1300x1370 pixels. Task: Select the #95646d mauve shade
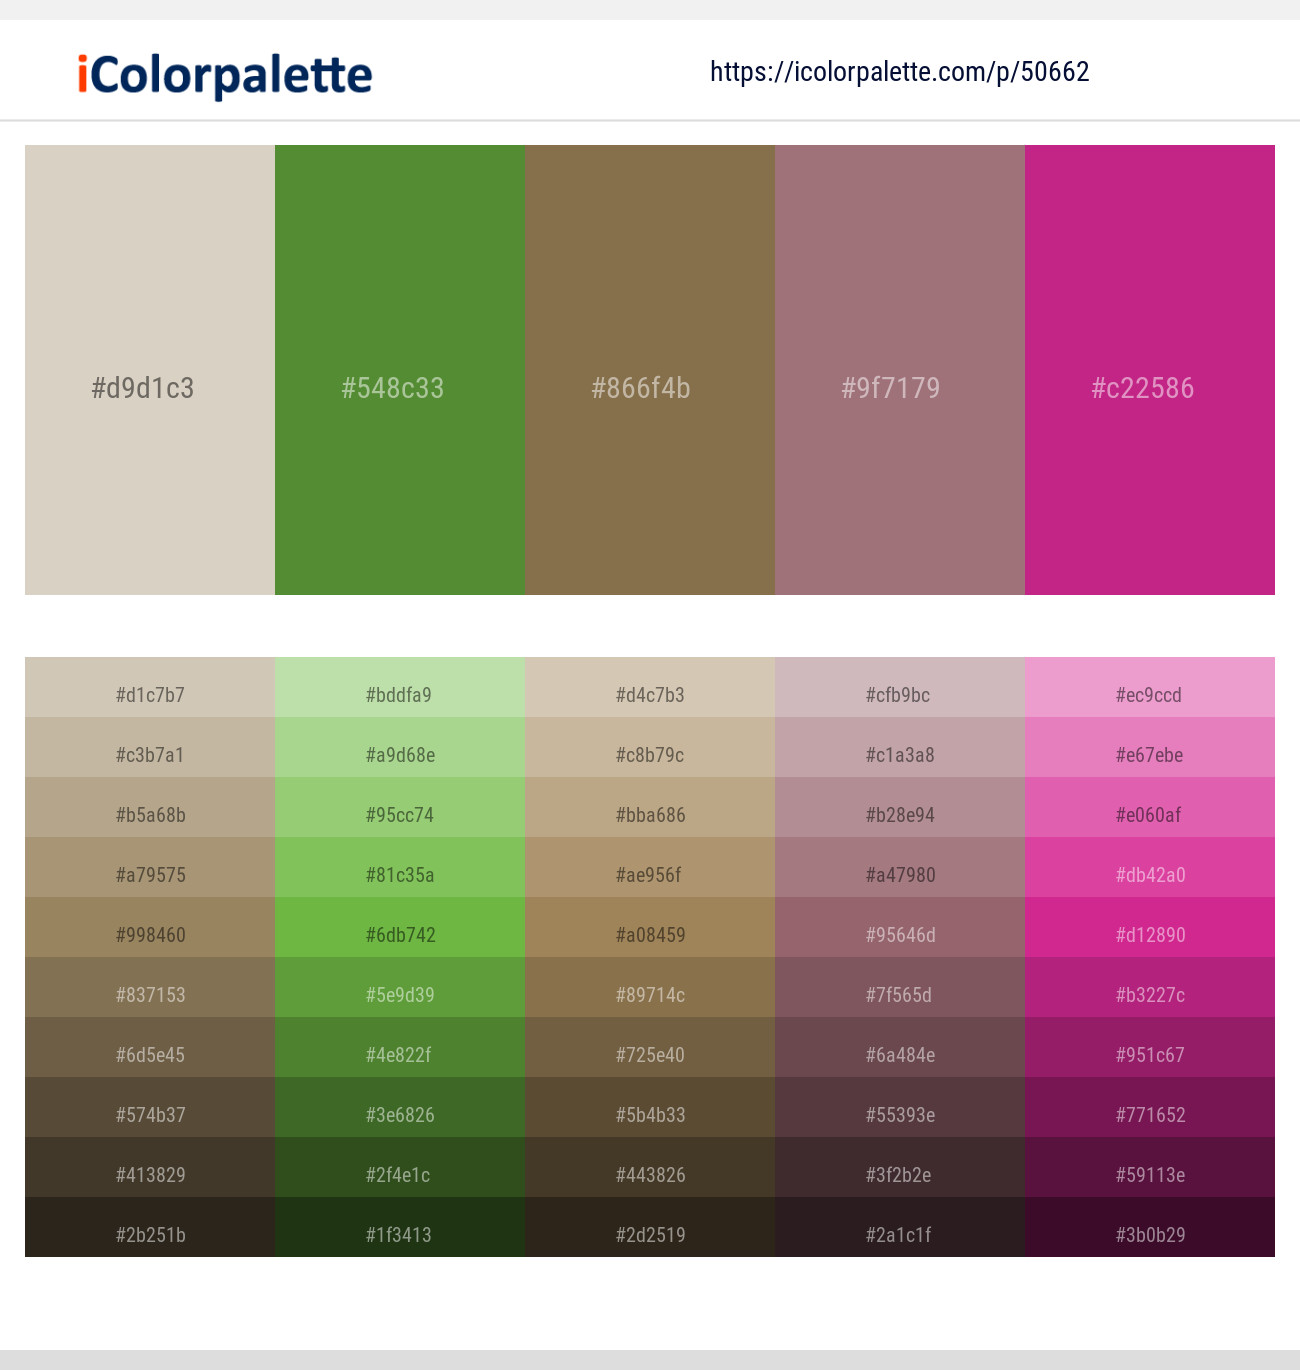pyautogui.click(x=899, y=935)
